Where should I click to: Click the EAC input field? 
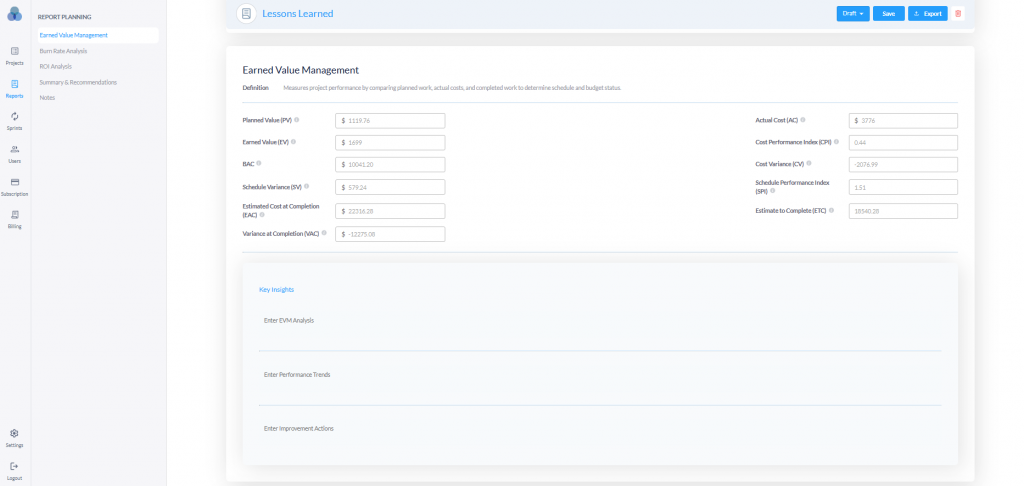(390, 211)
